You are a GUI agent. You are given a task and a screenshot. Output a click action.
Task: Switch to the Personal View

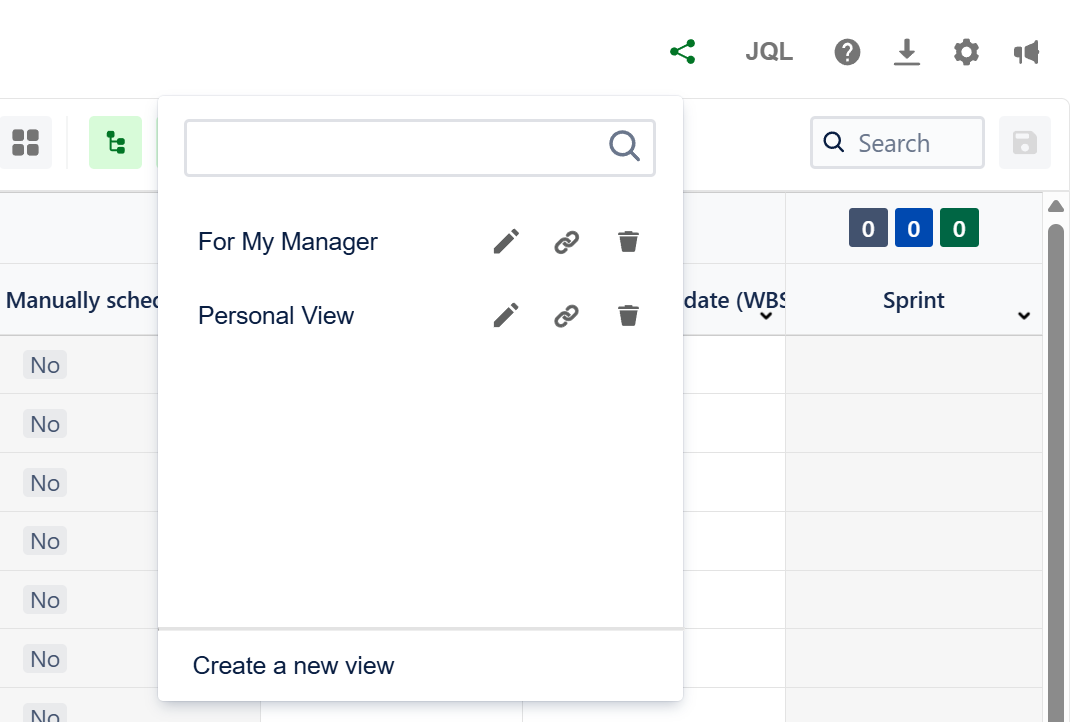coord(276,315)
